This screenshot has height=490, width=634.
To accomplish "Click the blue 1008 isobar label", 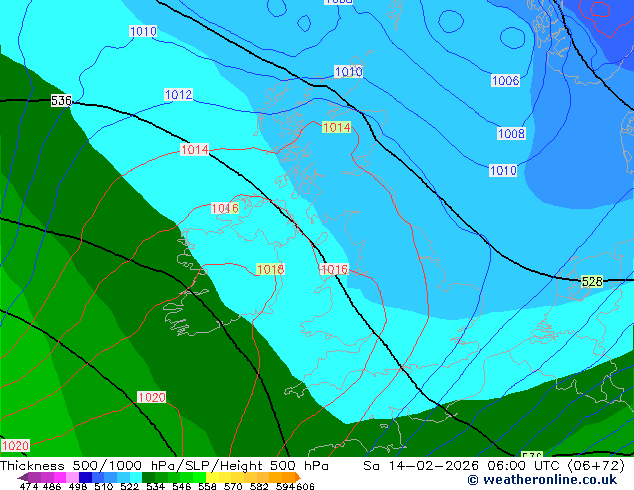I will click(511, 133).
